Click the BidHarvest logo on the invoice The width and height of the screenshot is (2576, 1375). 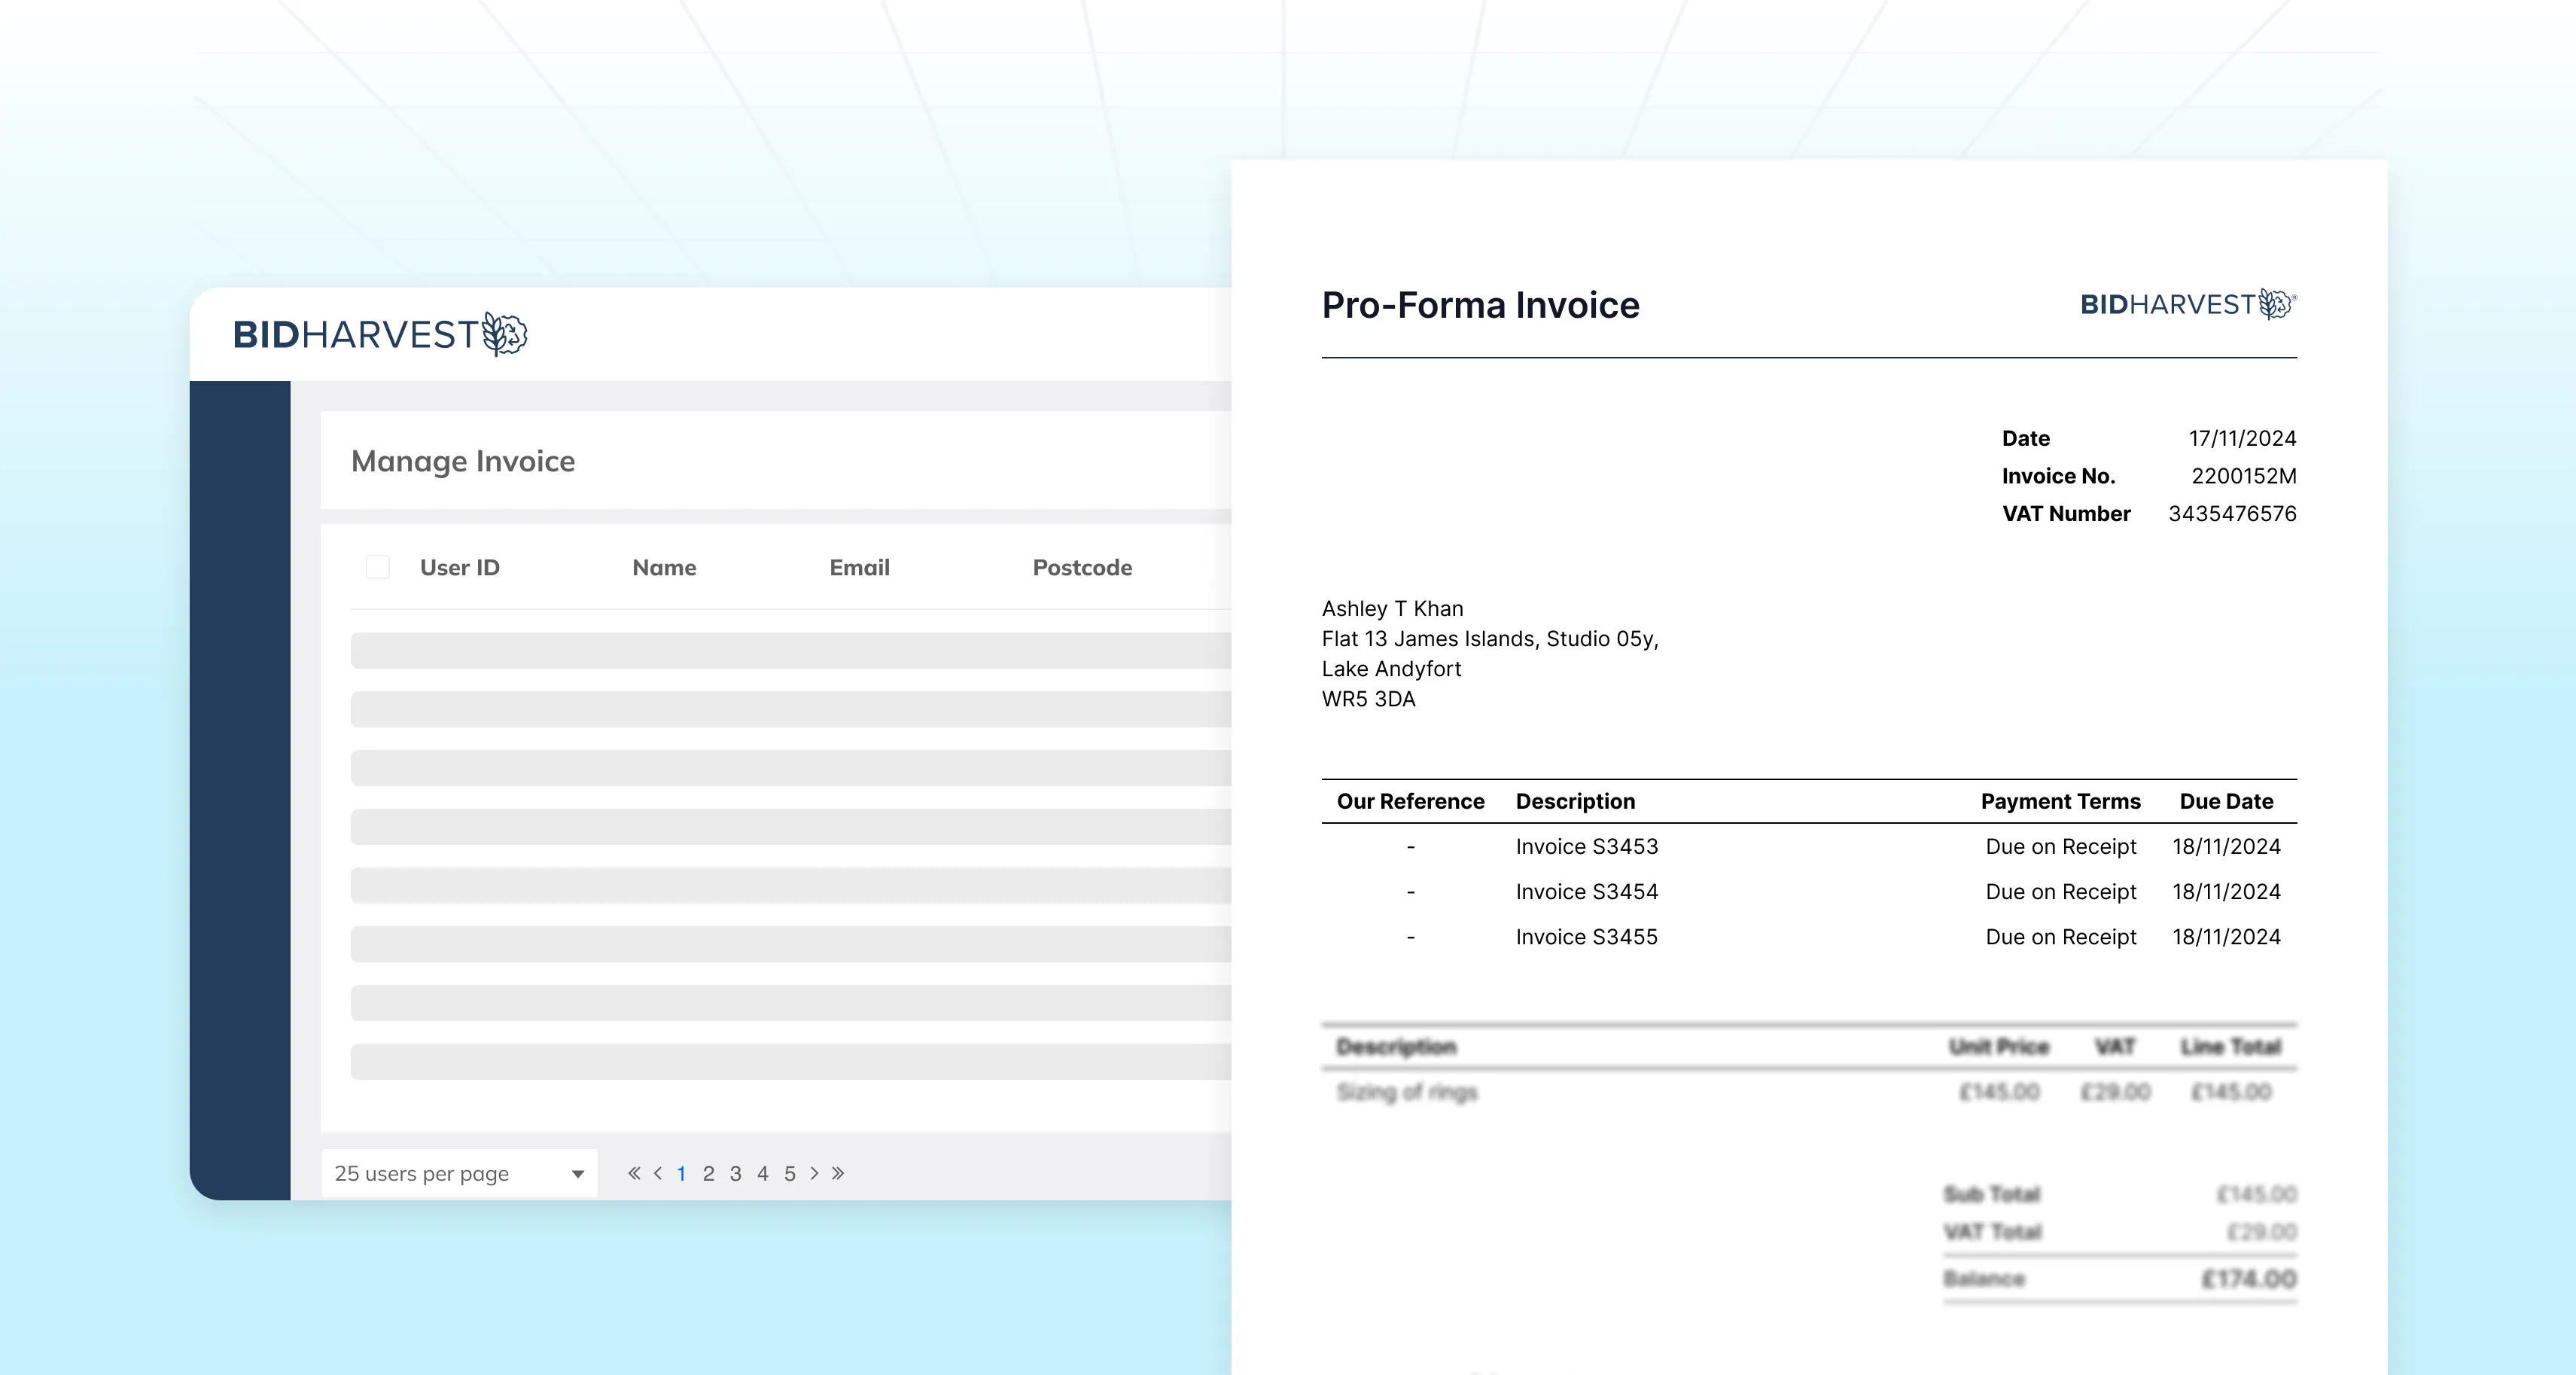[x=2187, y=304]
